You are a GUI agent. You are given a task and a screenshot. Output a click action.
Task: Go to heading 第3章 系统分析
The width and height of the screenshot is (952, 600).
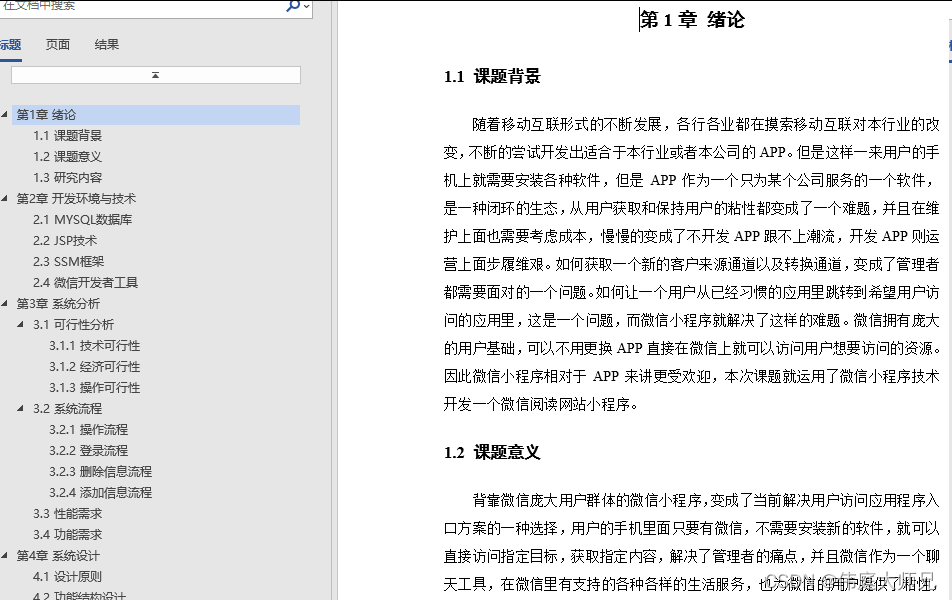[58, 304]
